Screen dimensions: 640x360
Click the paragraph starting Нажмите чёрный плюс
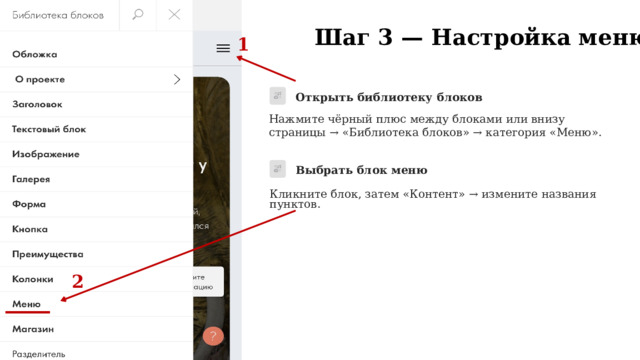coord(435,126)
